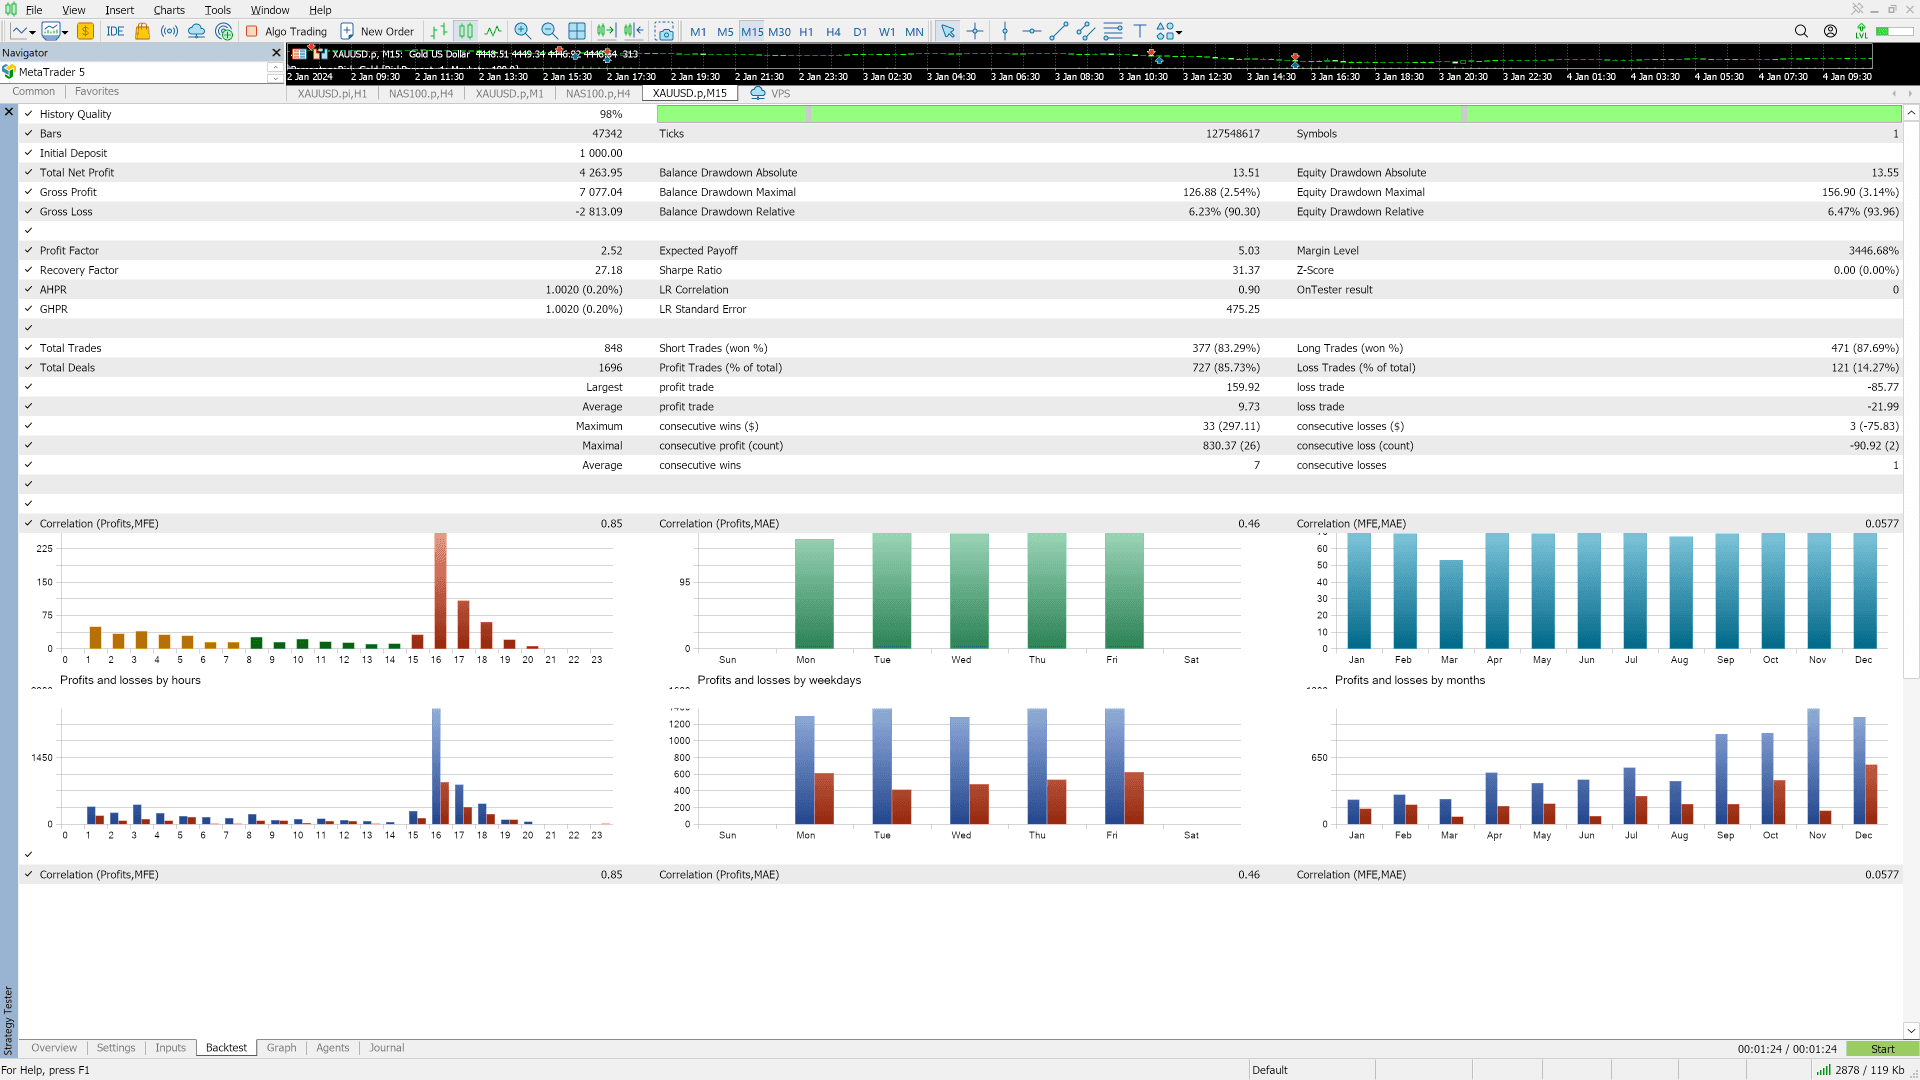Take a chart screenshot with camera icon

[x=665, y=31]
